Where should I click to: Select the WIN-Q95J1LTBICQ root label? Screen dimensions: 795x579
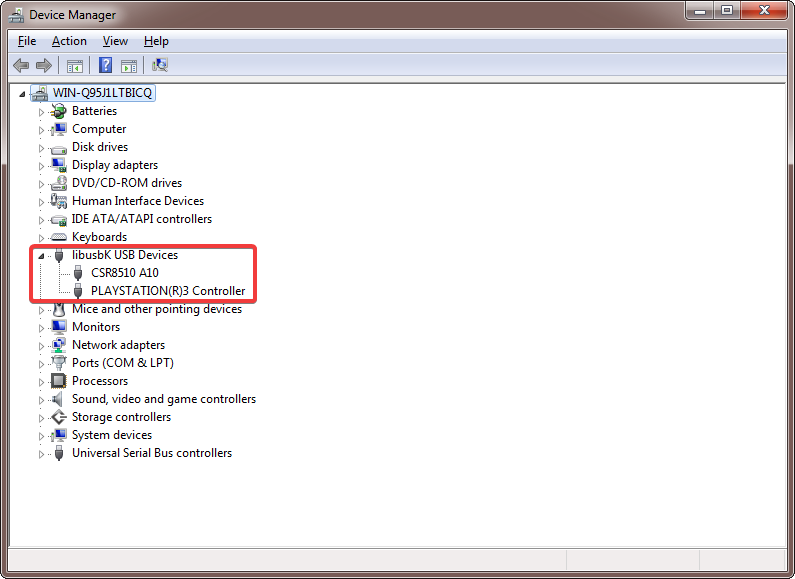pos(102,93)
